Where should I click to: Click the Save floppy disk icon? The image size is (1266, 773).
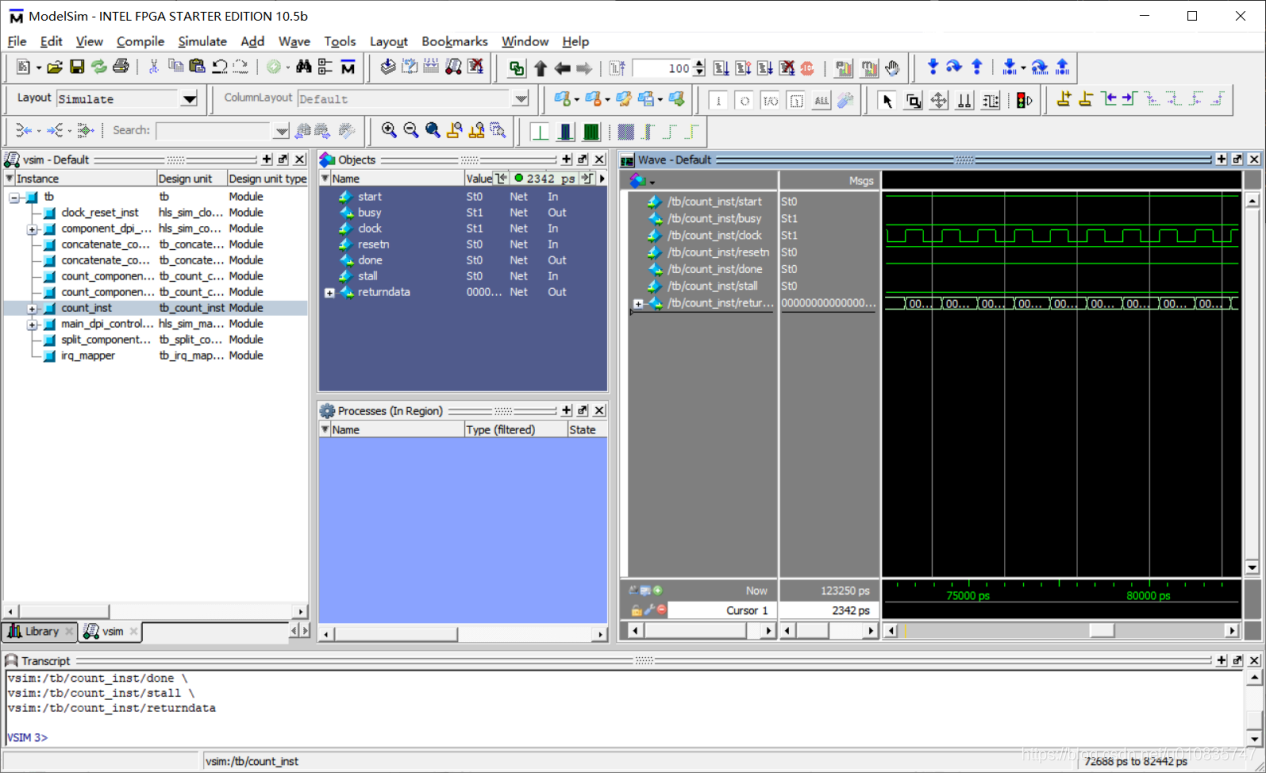click(x=77, y=67)
